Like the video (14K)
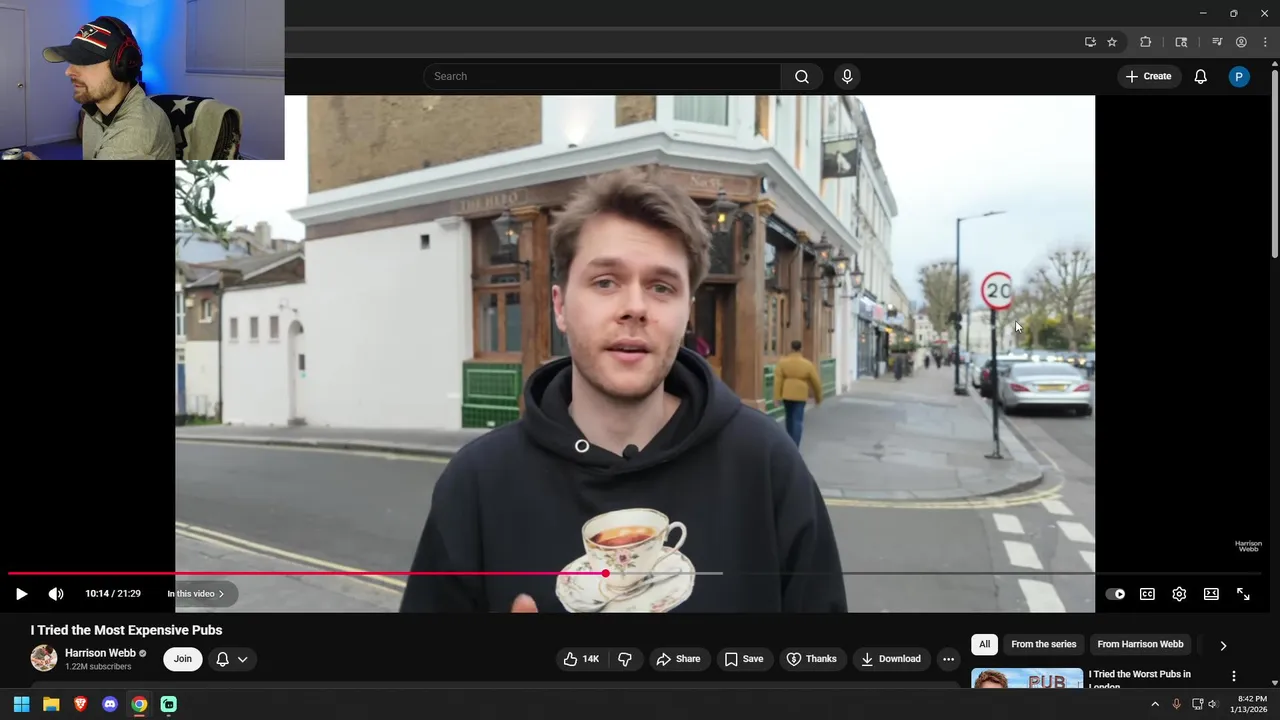 (581, 659)
